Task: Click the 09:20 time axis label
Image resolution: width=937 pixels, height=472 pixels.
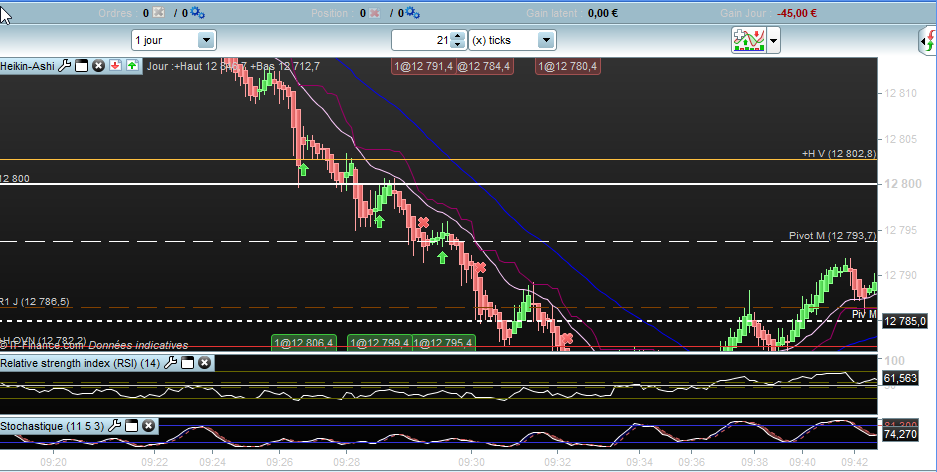Action: pyautogui.click(x=53, y=462)
